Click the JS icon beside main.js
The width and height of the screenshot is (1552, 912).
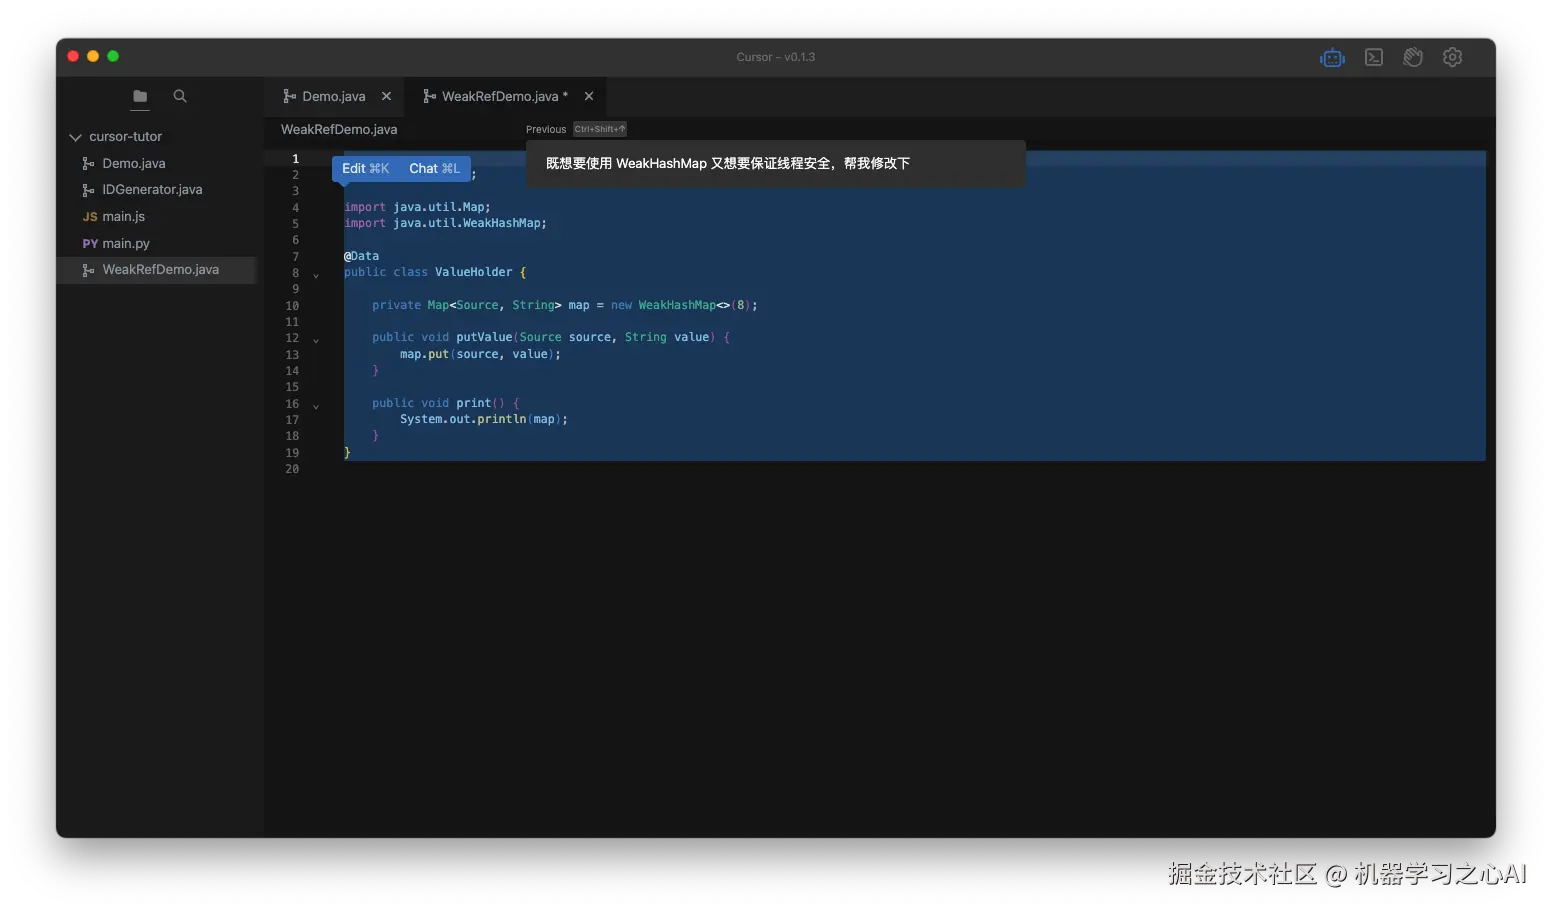click(x=89, y=216)
